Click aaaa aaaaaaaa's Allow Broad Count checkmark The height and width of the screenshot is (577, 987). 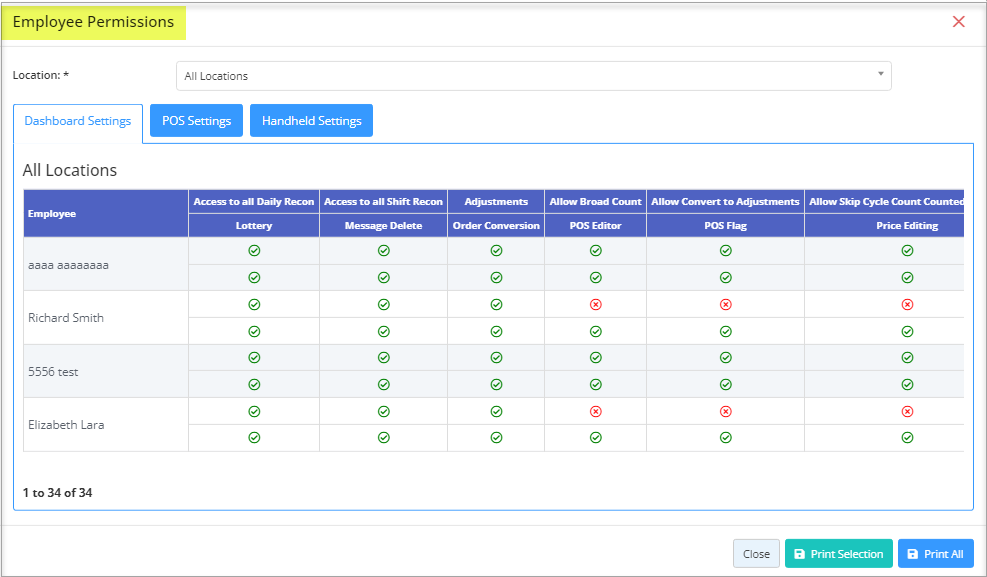pos(595,250)
